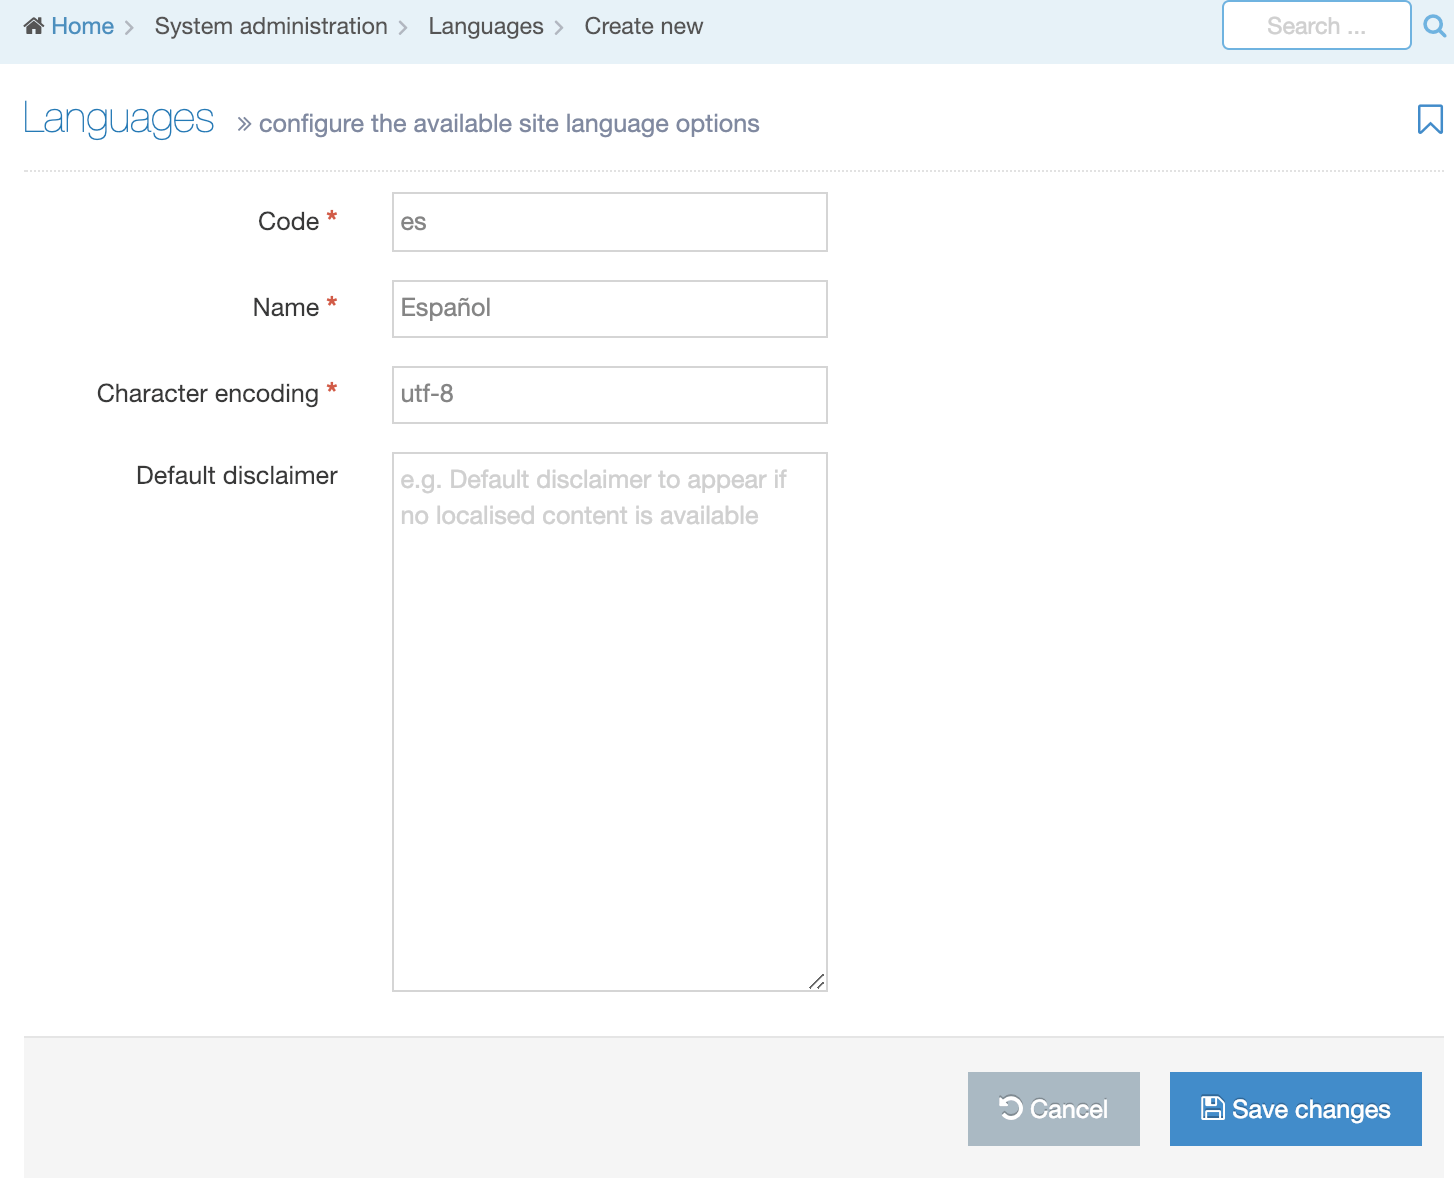Select the Create new breadcrumb item
Screen dimensions: 1454x1178
coord(643,26)
